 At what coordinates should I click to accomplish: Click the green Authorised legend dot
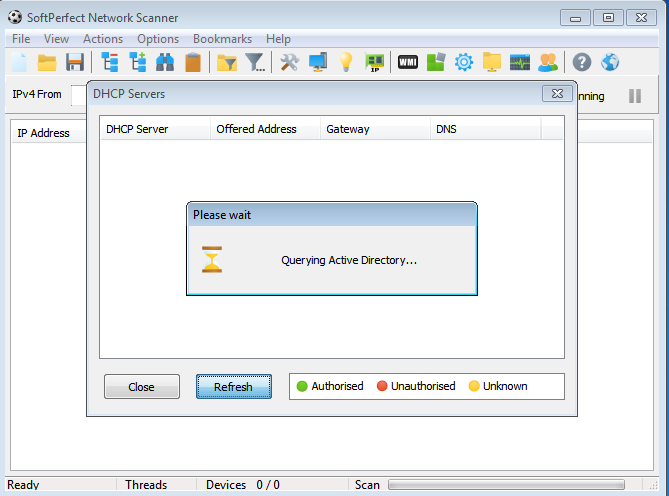click(302, 386)
